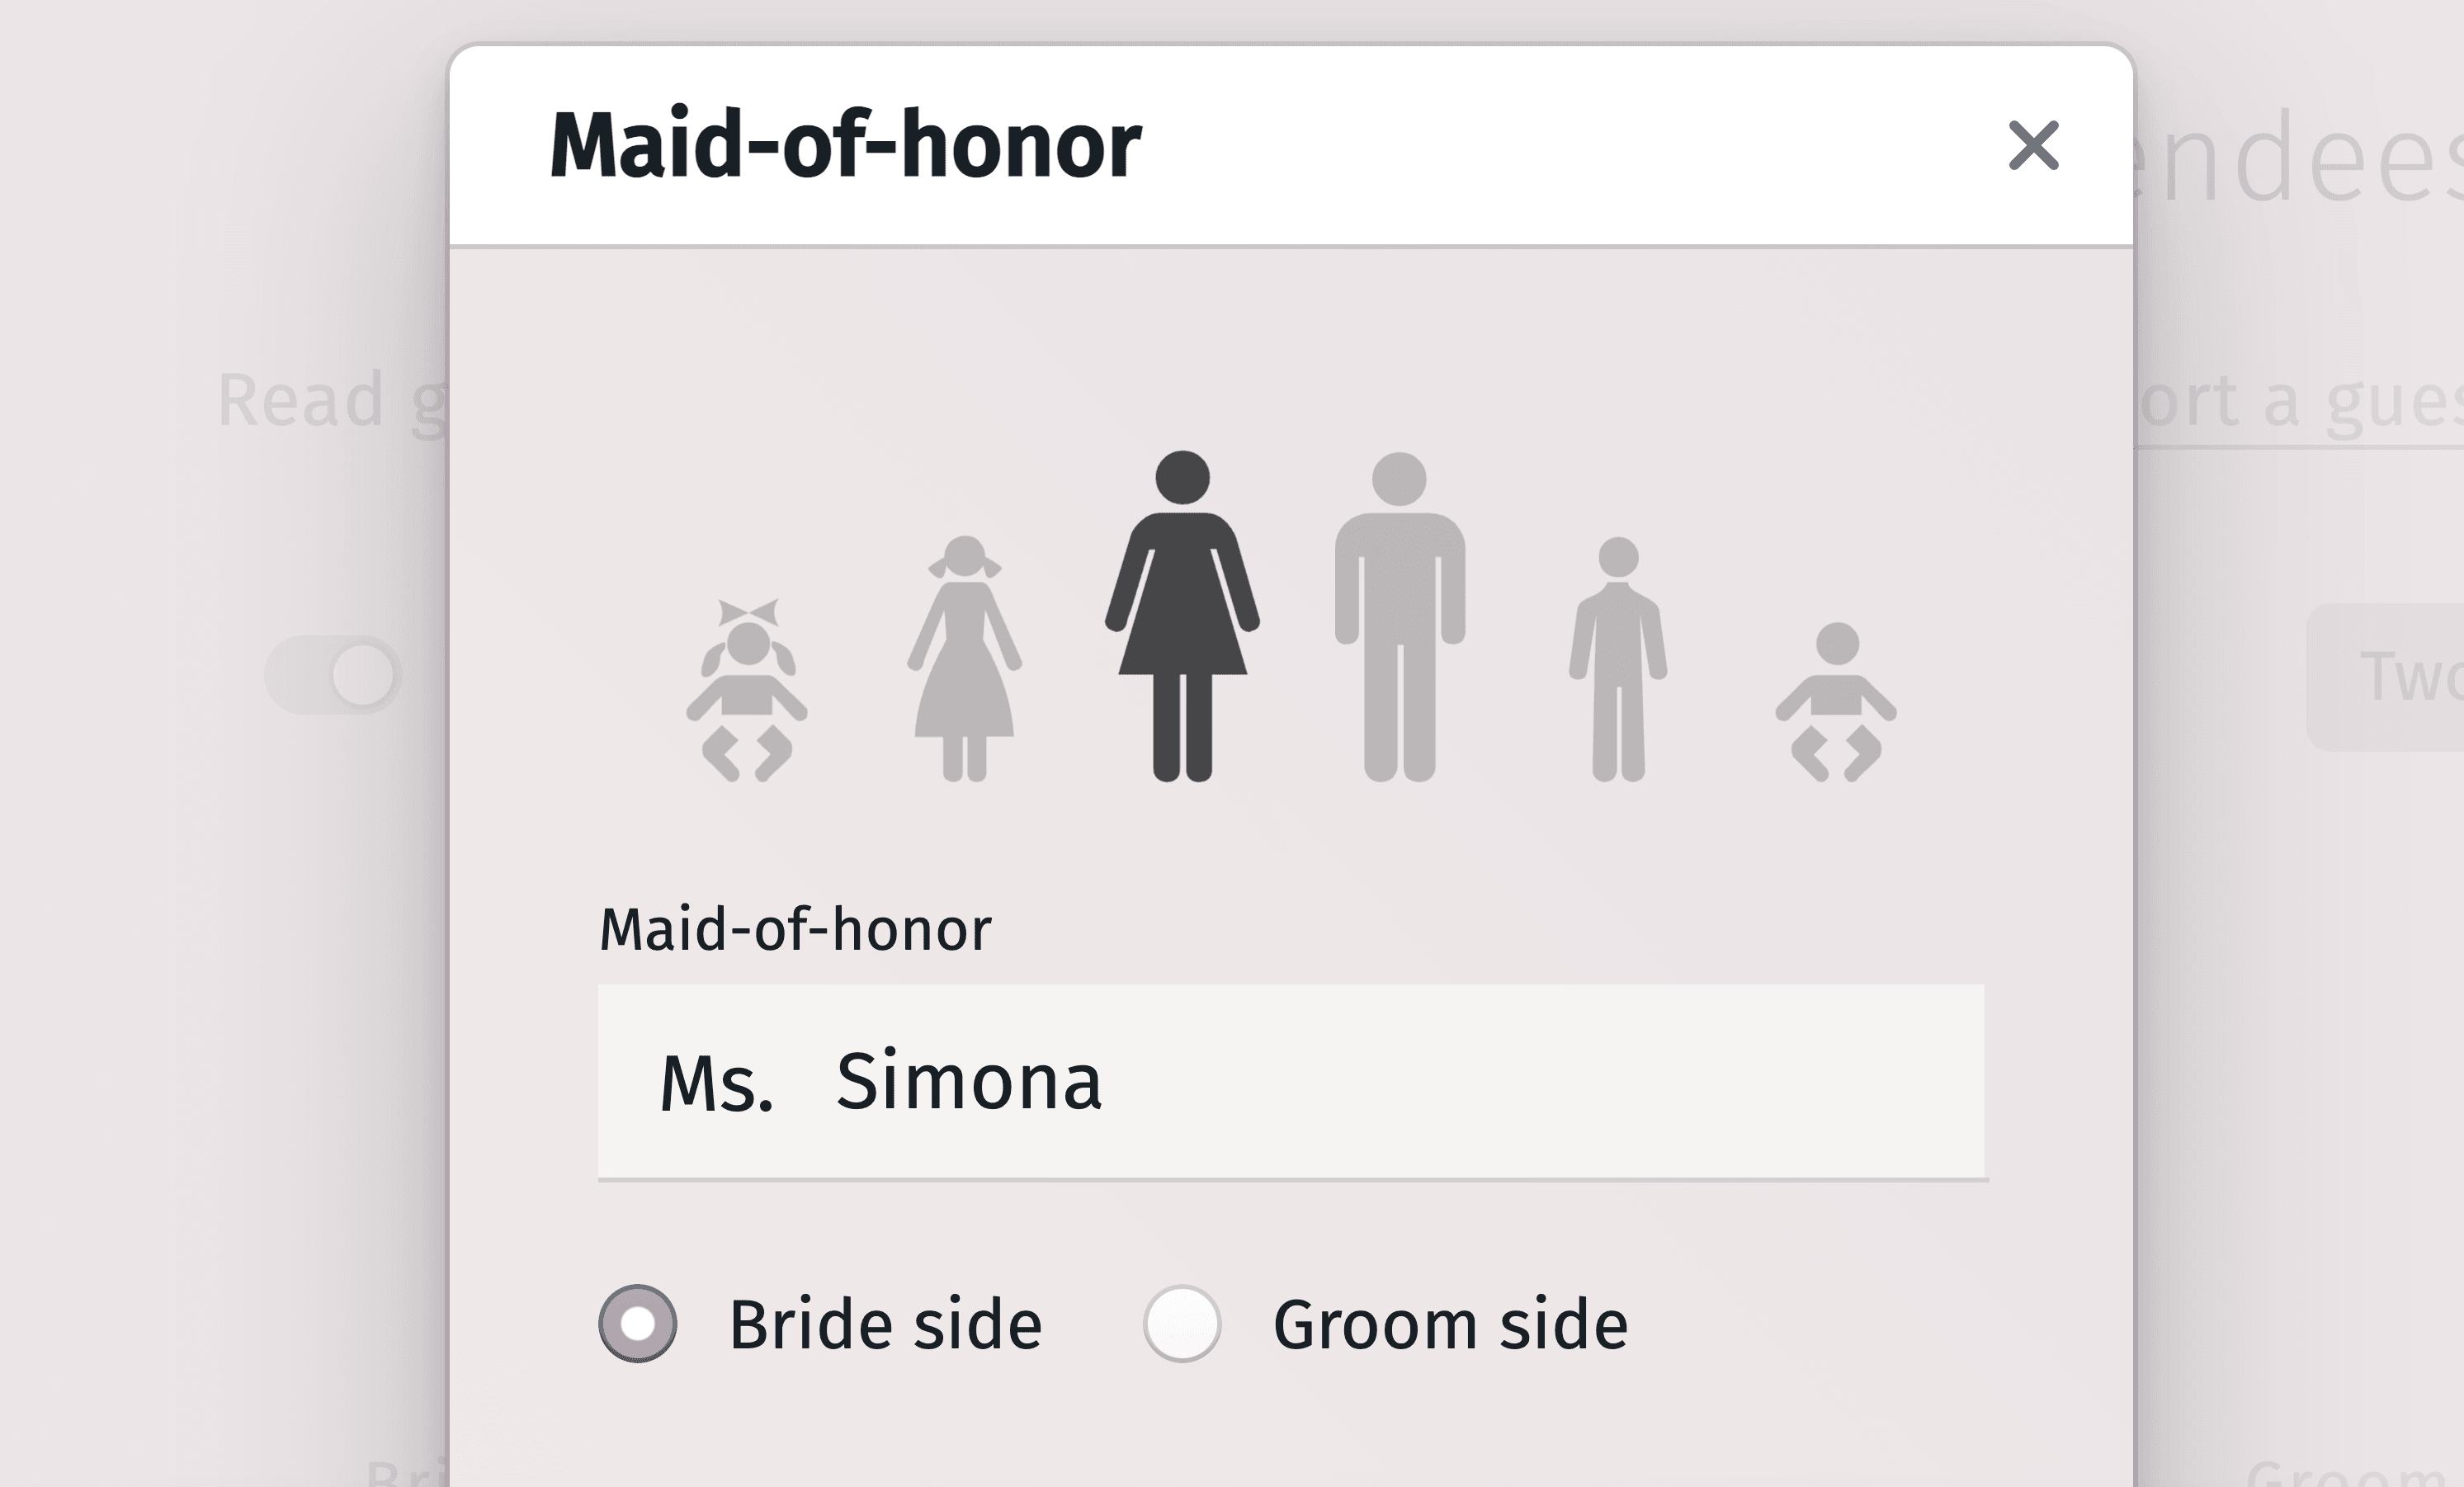The image size is (2464, 1487).
Task: Click the Bride side label text
Action: click(x=885, y=1325)
